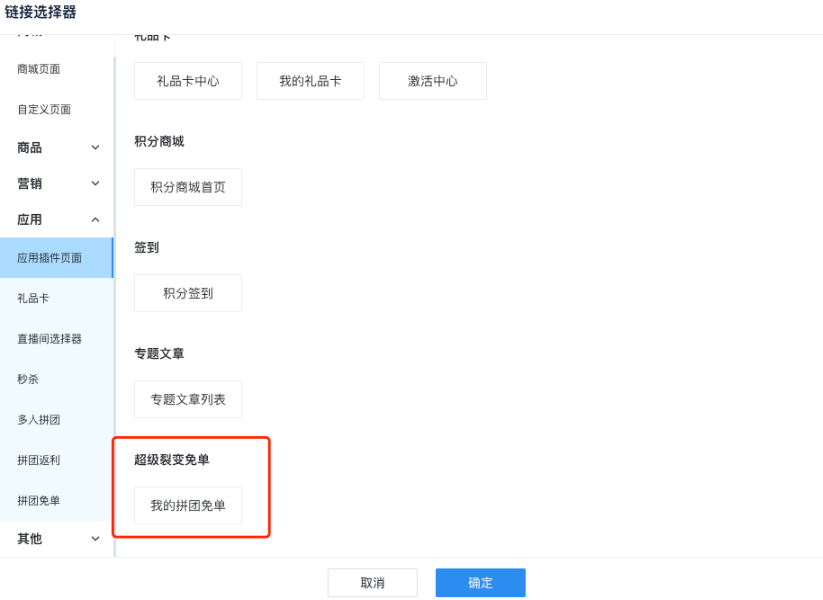Viewport: 823px width, 600px height.
Task: Open 拼团返利 sidebar entry
Action: tap(39, 460)
